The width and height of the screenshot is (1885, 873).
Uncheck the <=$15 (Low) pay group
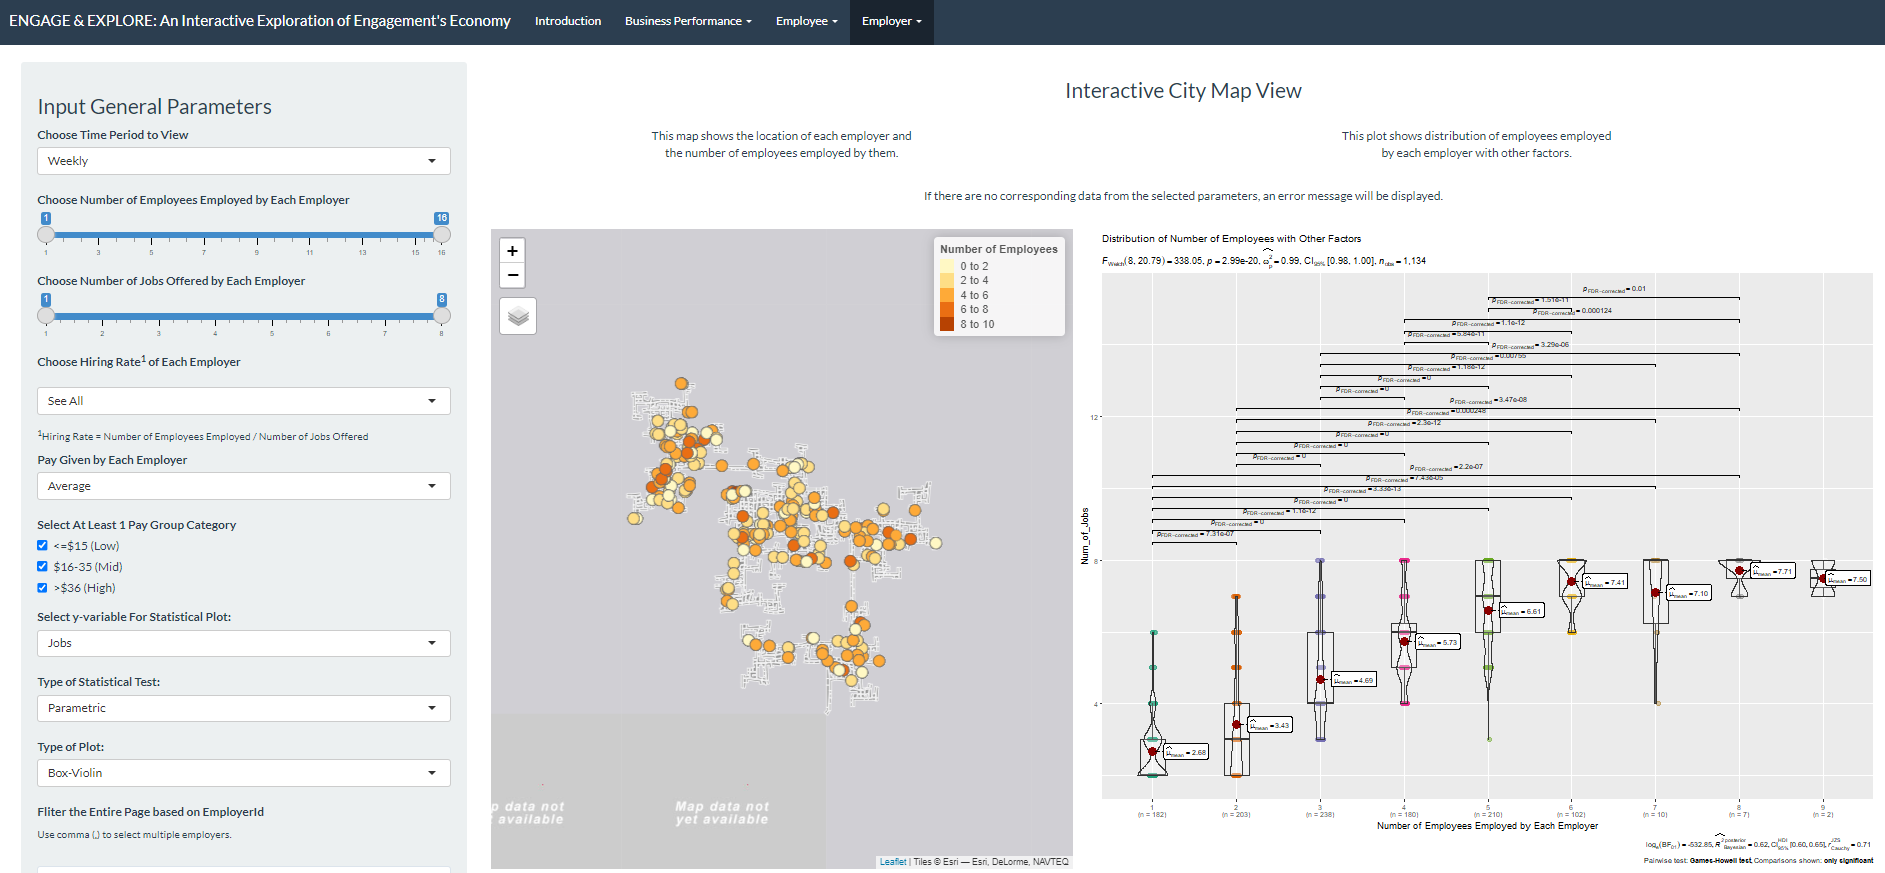43,546
